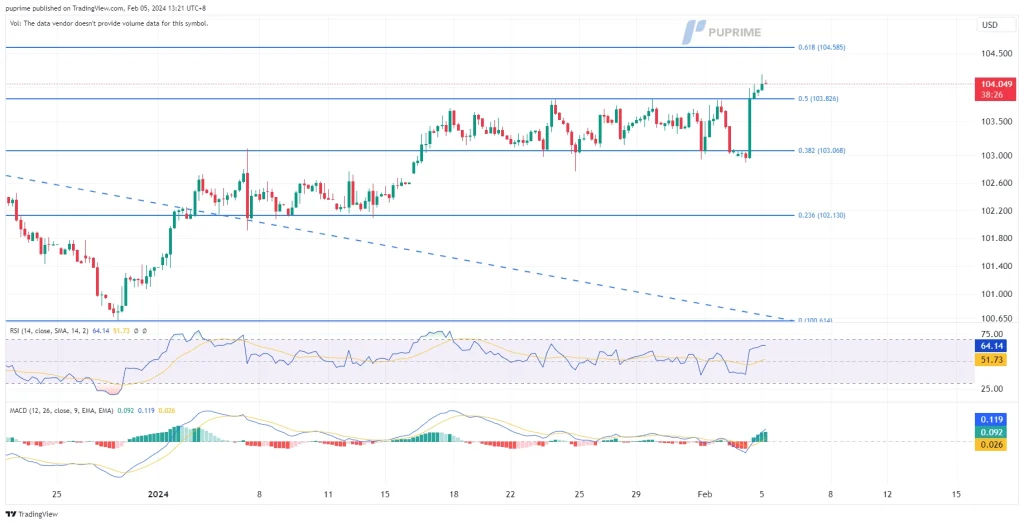The width and height of the screenshot is (1024, 524).
Task: Click the RSI moving average badge 51.73
Action: tap(989, 360)
